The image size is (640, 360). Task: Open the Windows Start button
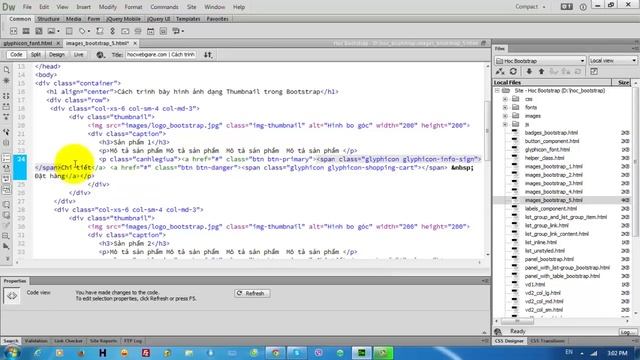tap(11, 353)
